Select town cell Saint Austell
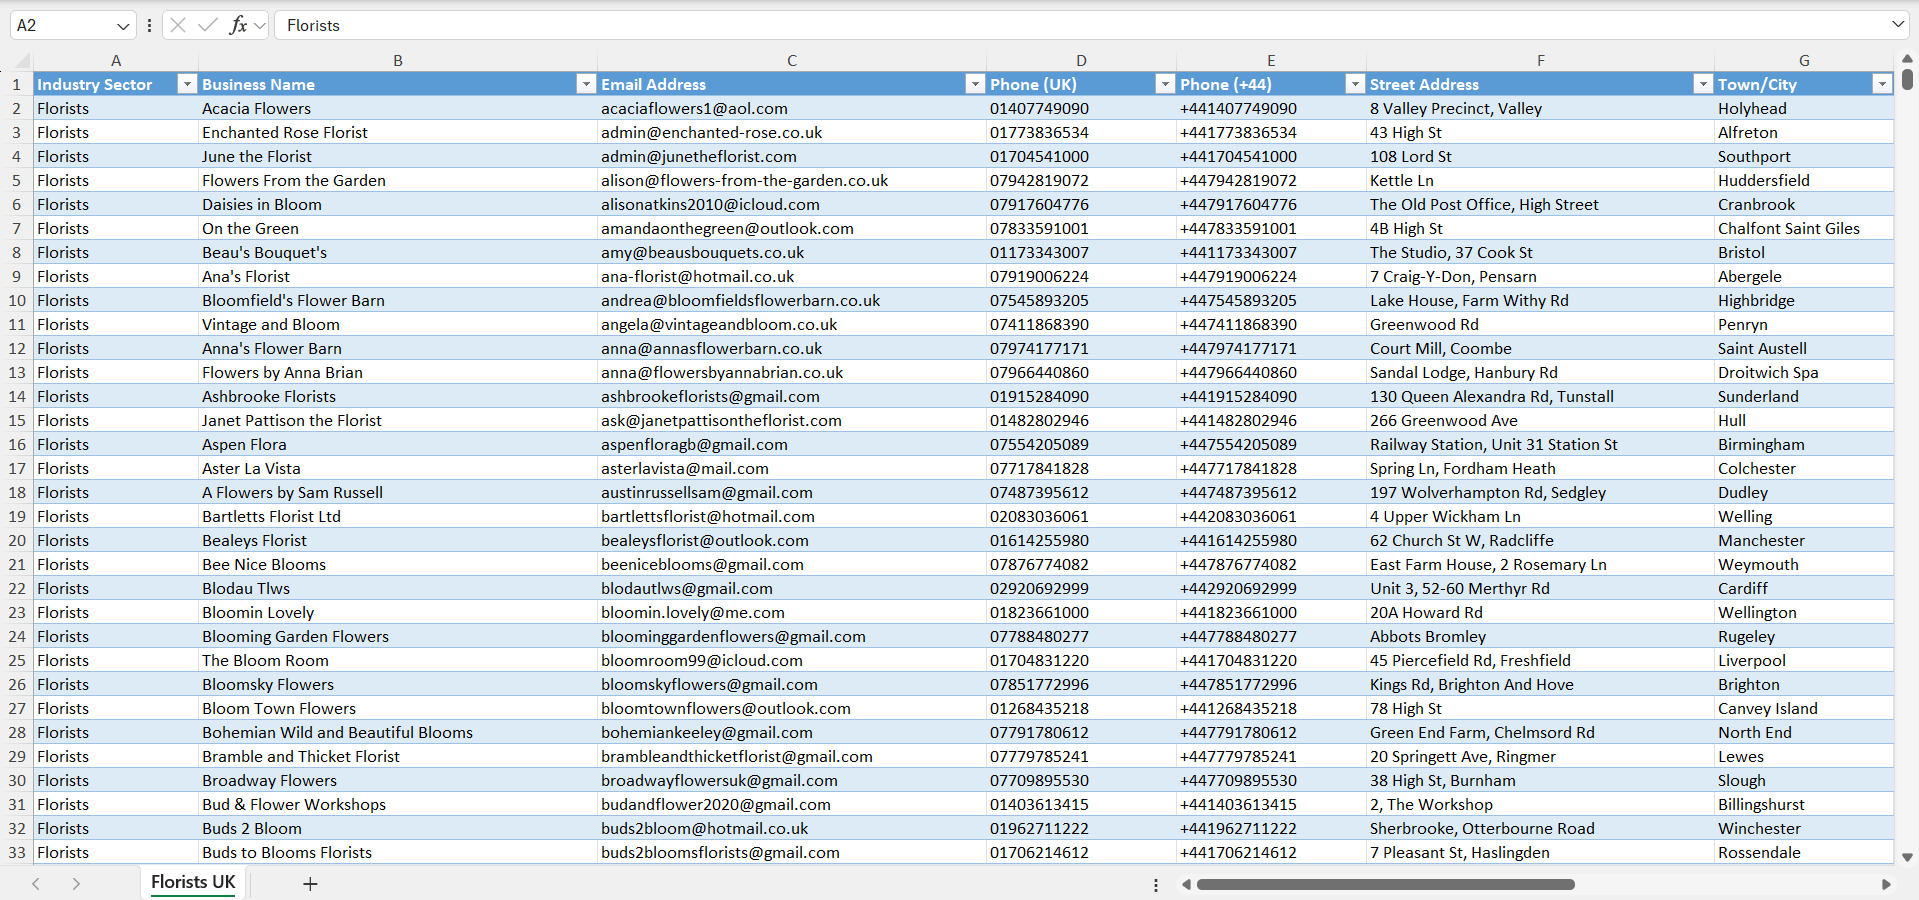 tap(1804, 348)
